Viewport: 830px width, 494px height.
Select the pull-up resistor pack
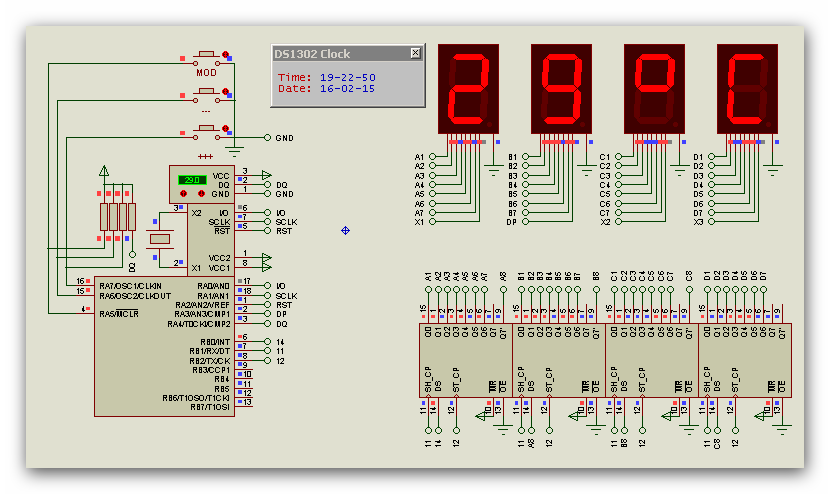pyautogui.click(x=118, y=216)
